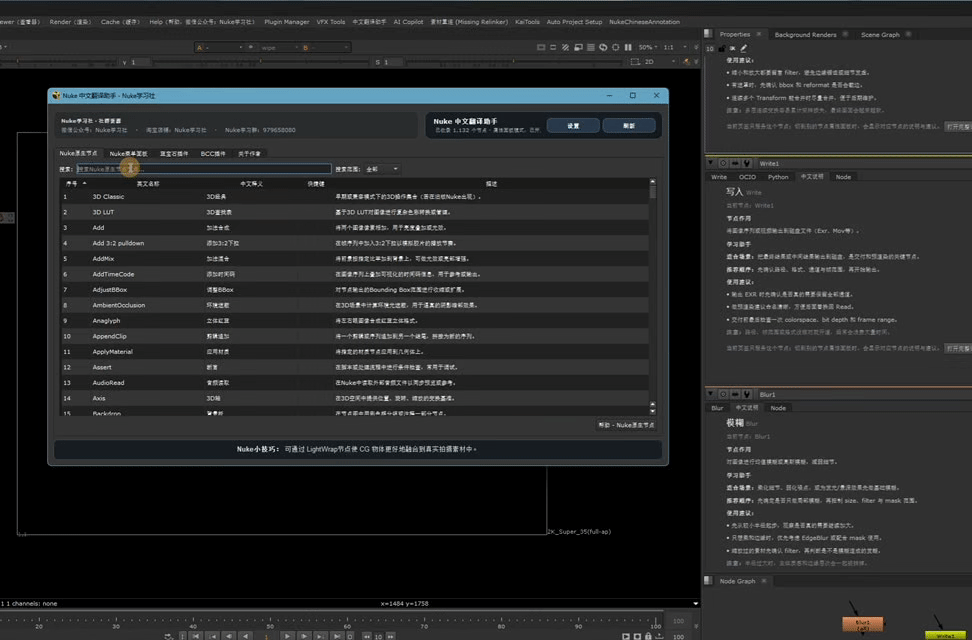Click the pane menu icon left of Properties tab
972x640 pixels.
[x=708, y=33]
